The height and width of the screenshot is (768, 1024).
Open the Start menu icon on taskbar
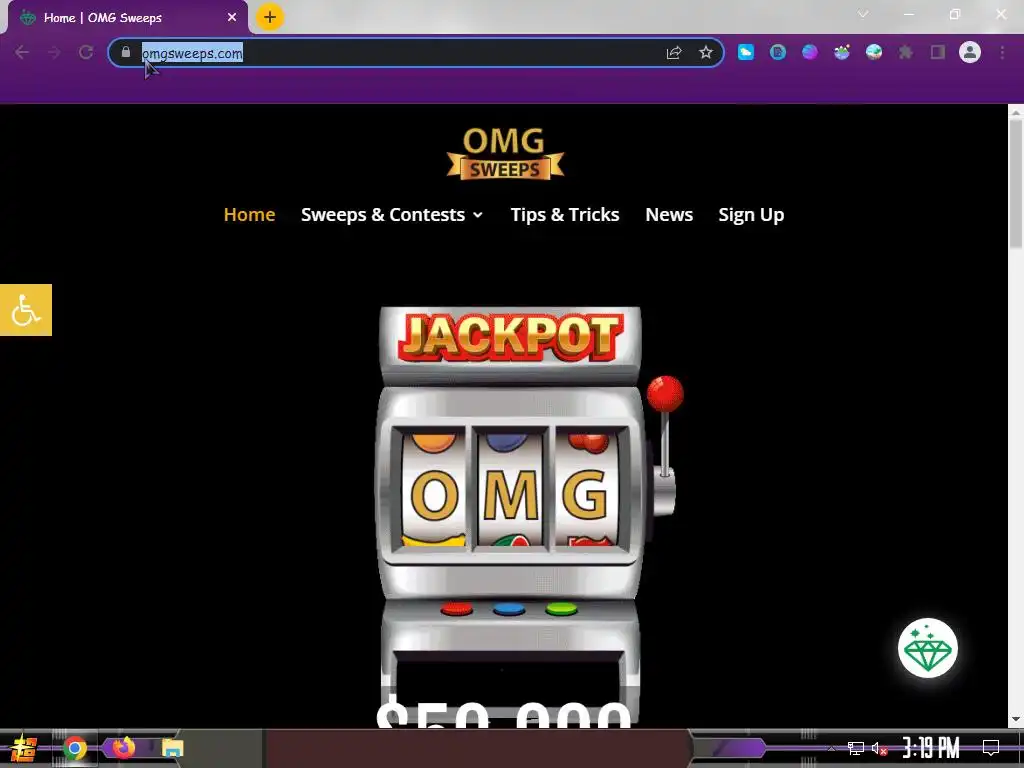point(24,748)
